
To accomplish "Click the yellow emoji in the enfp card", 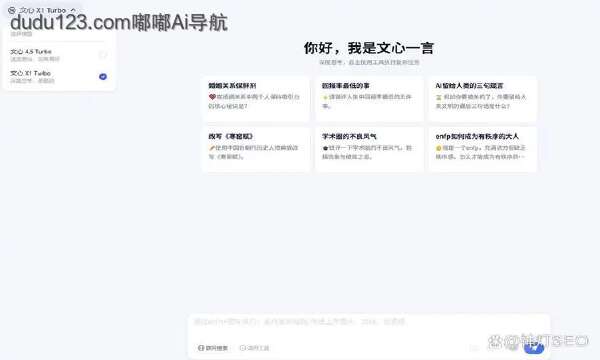I will [439, 148].
